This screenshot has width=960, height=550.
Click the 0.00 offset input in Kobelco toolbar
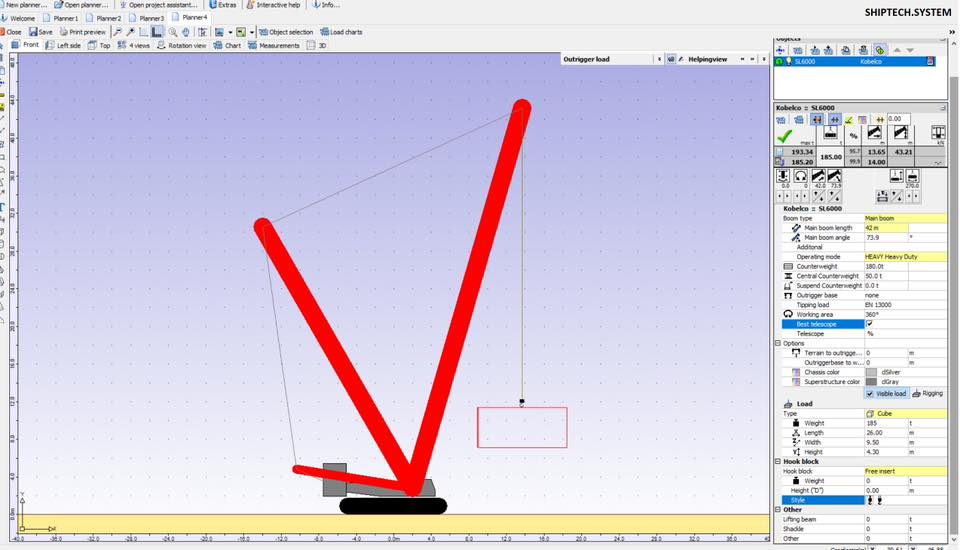[898, 119]
